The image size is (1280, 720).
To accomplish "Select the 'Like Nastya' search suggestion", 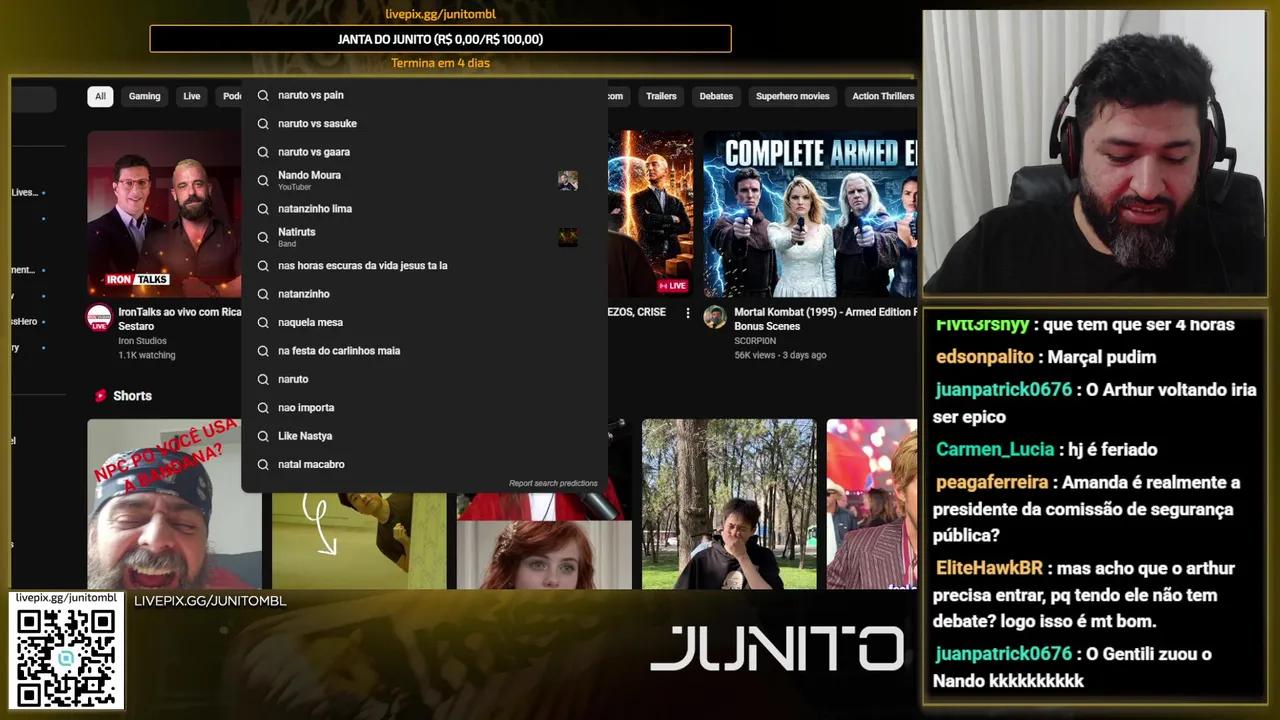I will coord(424,436).
